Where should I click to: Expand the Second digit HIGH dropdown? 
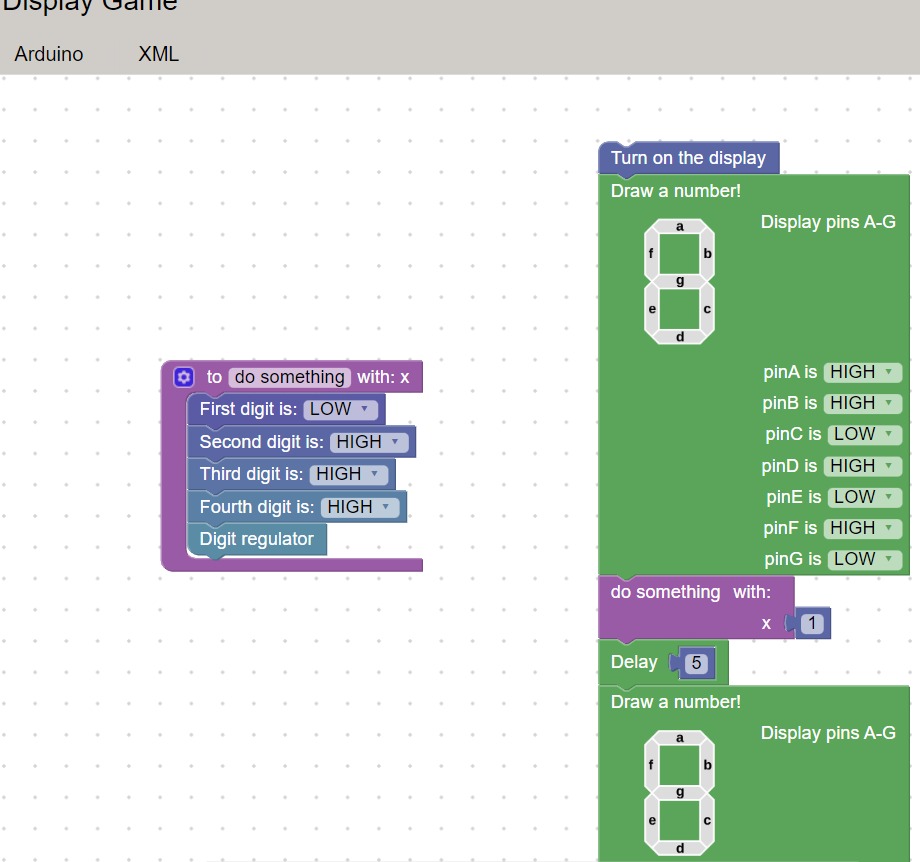tap(369, 442)
